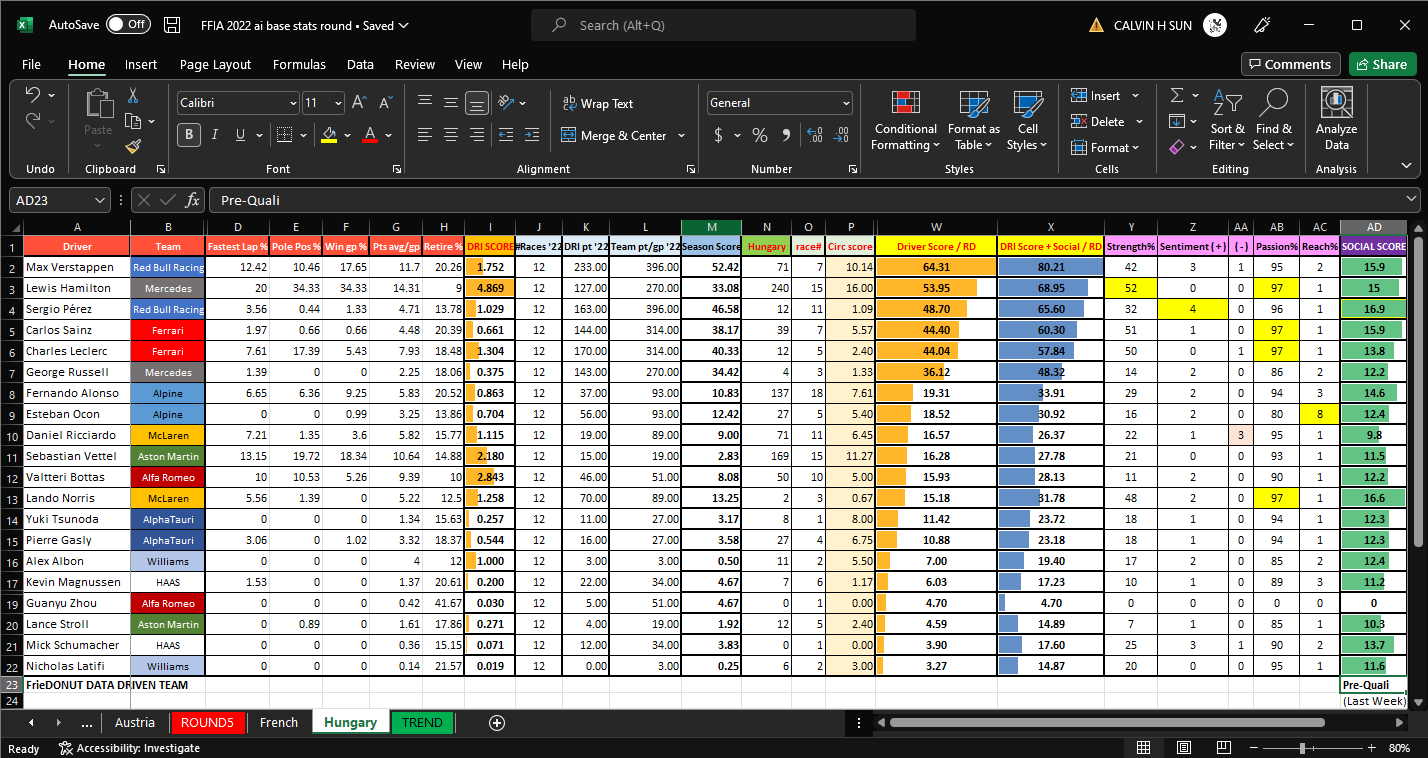1428x758 pixels.
Task: Open the Font size dropdown
Action: click(x=338, y=103)
